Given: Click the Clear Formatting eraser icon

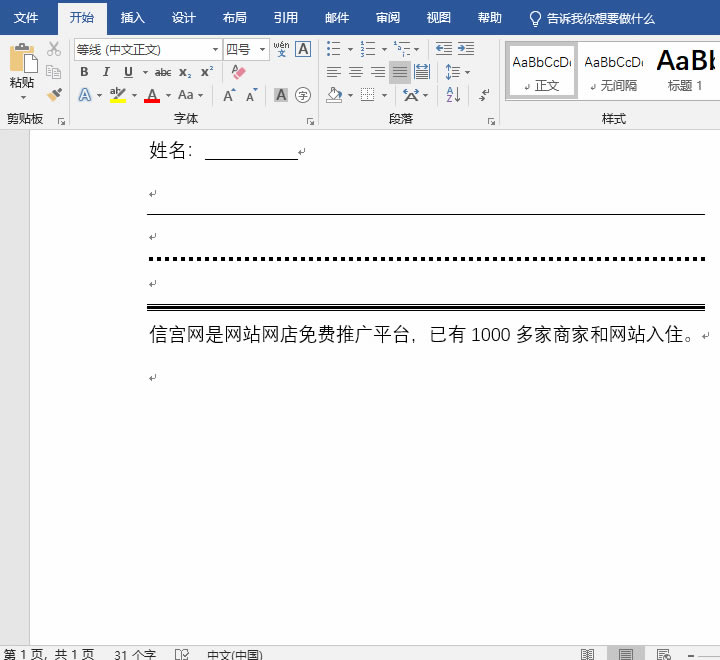Looking at the screenshot, I should tap(238, 72).
